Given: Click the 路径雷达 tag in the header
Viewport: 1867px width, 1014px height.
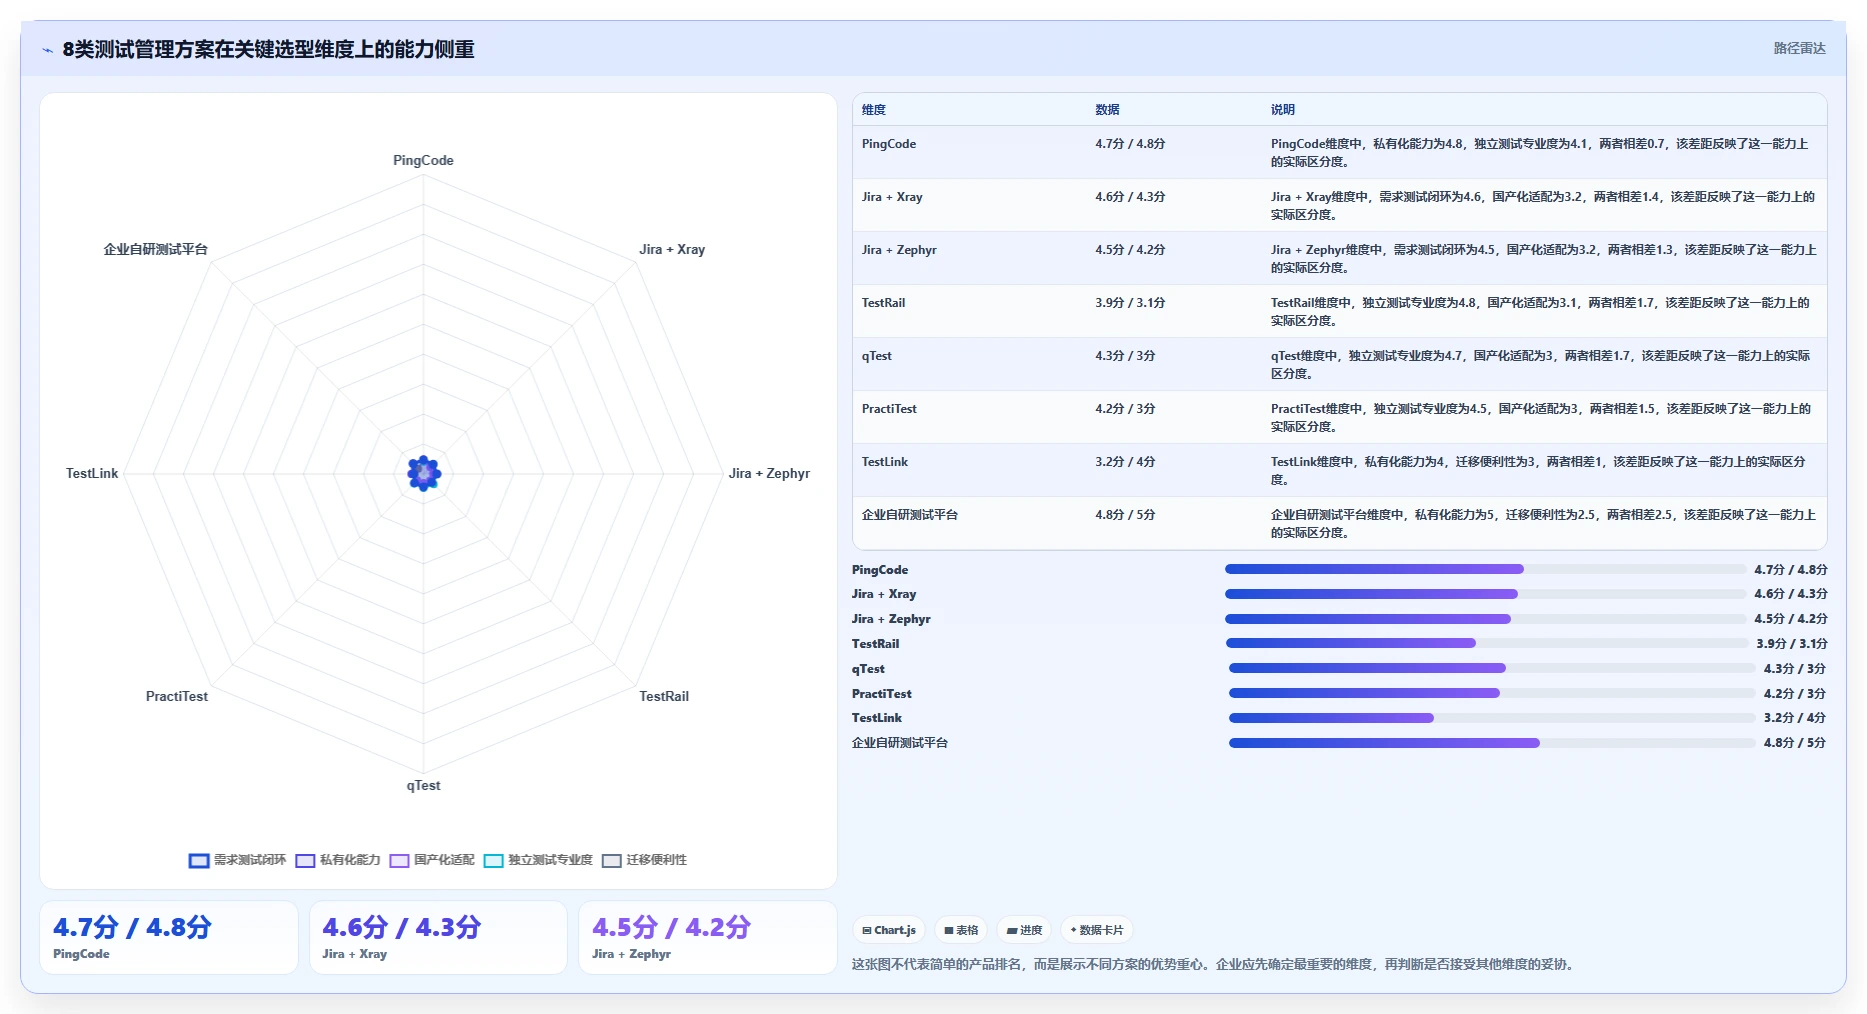Looking at the screenshot, I should pos(1799,48).
